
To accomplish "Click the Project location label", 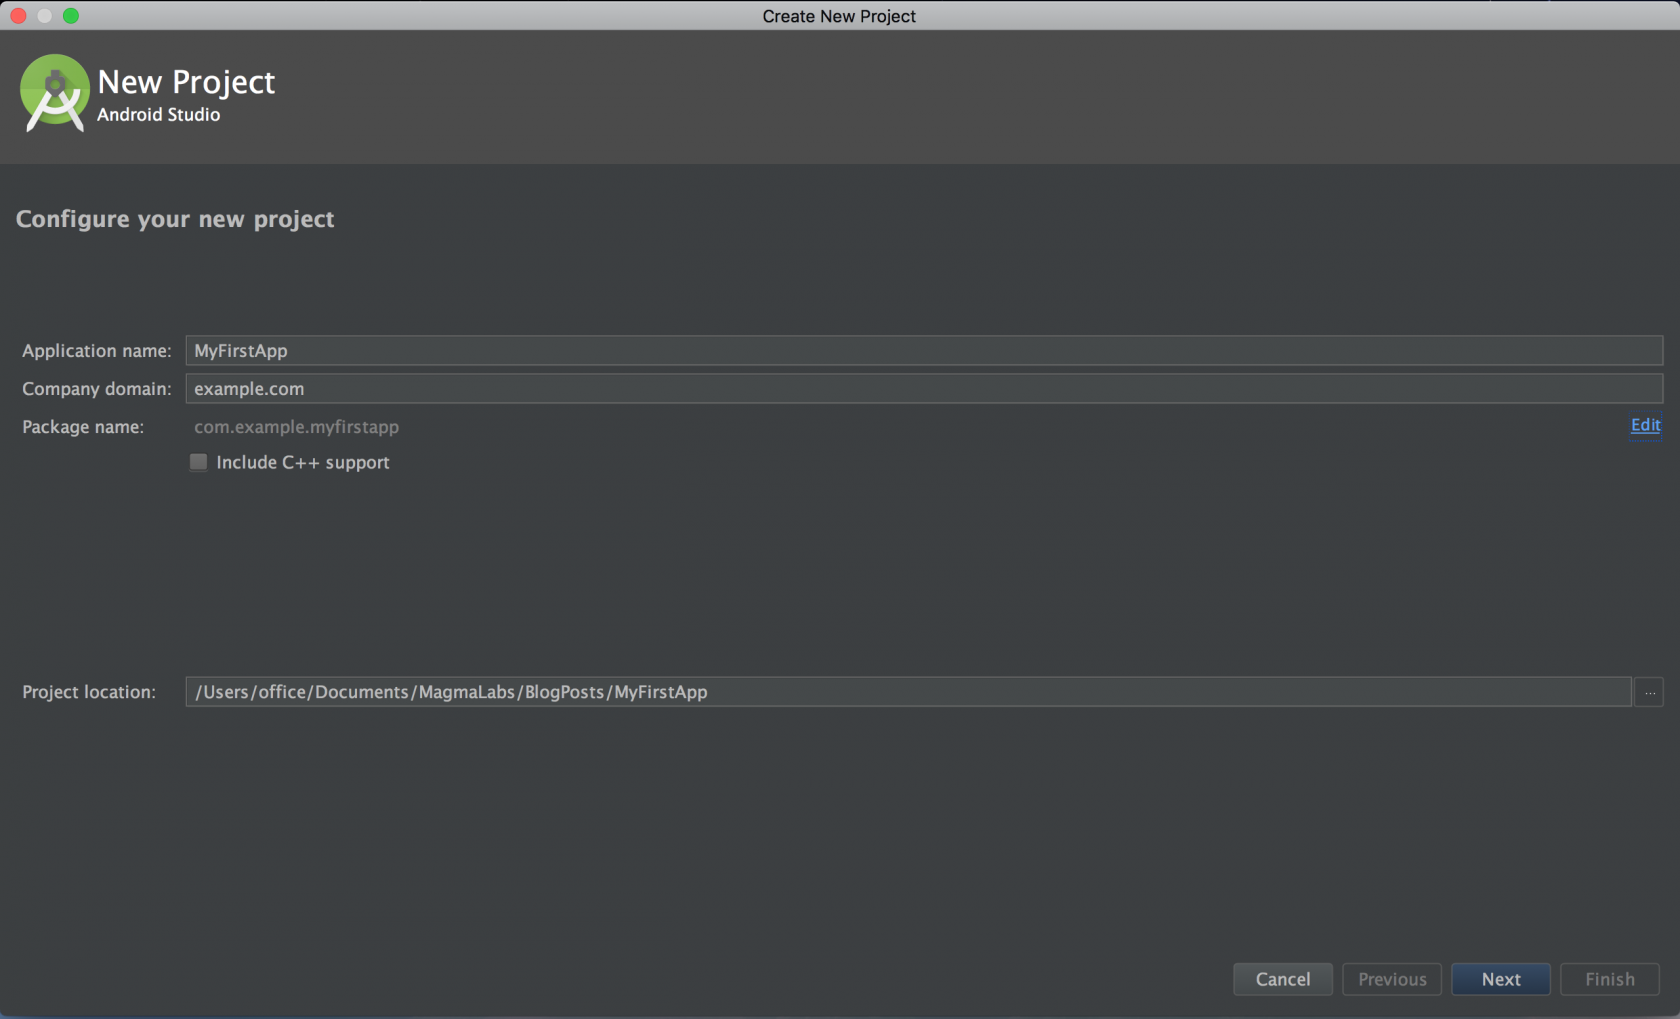I will pyautogui.click(x=89, y=692).
